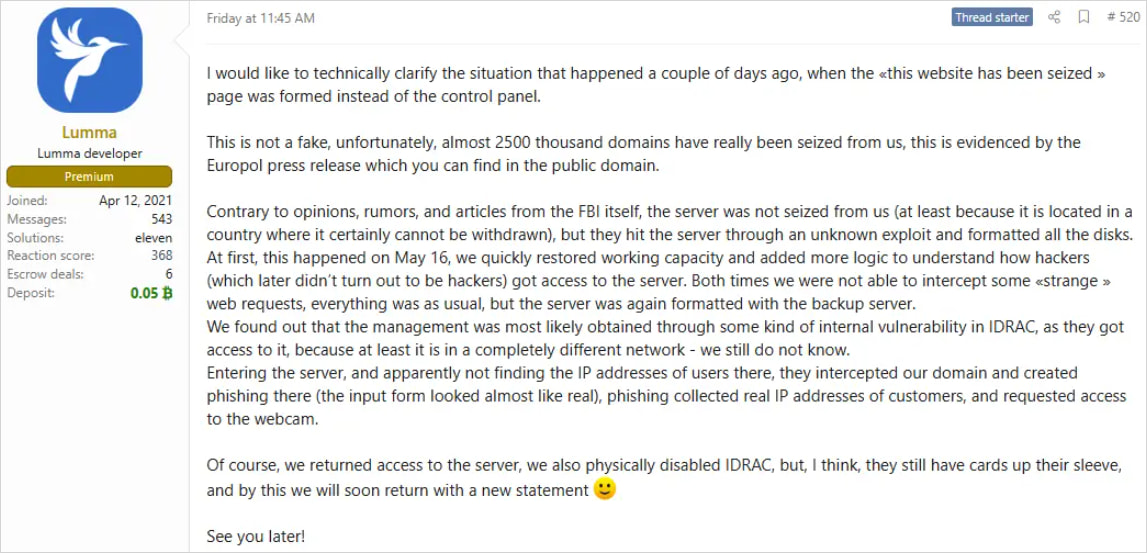The height and width of the screenshot is (553, 1147).
Task: Click the Solutions value eleven
Action: click(x=153, y=238)
